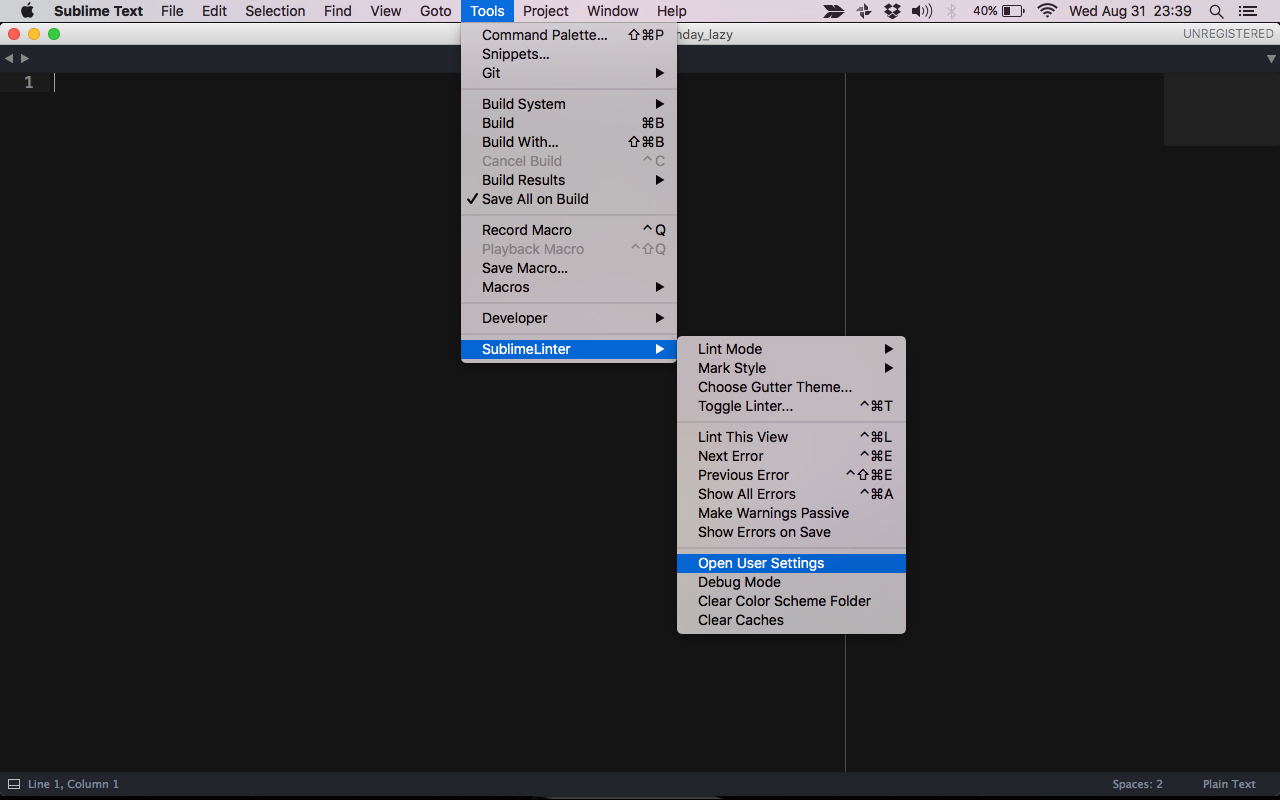Choose Snippets… menu entry
1280x800 pixels.
click(x=569, y=54)
